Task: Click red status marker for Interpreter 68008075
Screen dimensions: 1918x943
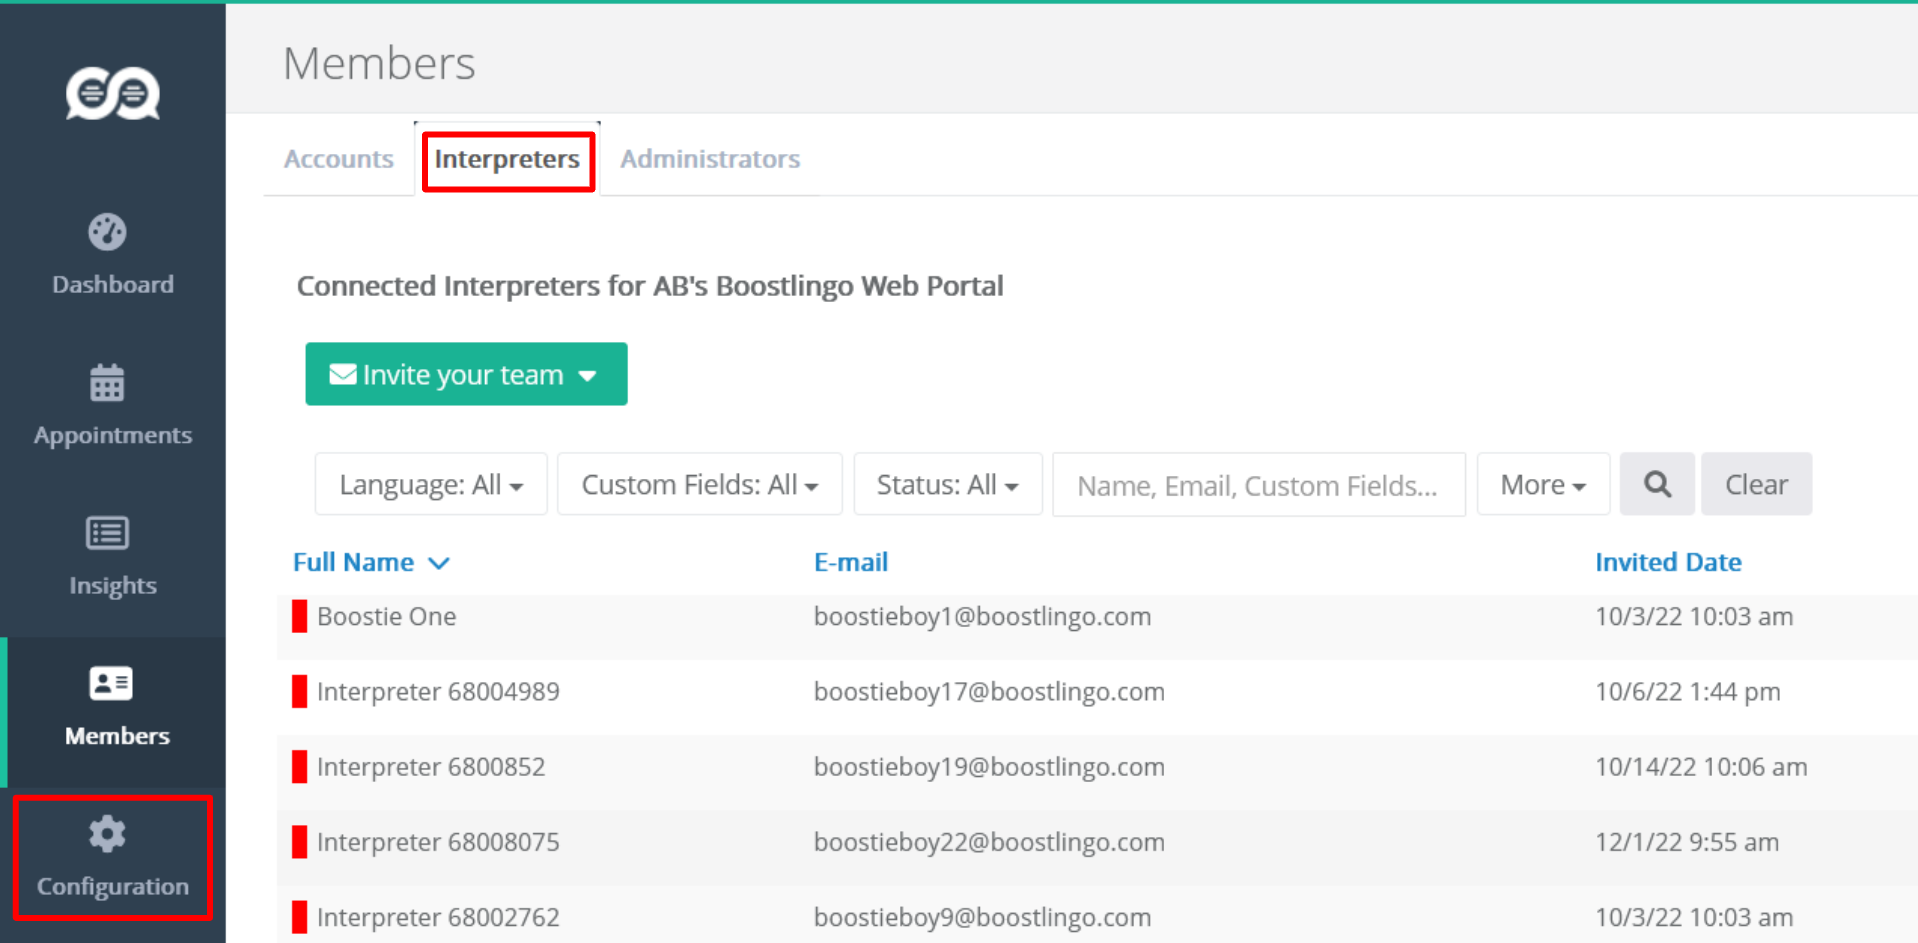Action: point(299,842)
